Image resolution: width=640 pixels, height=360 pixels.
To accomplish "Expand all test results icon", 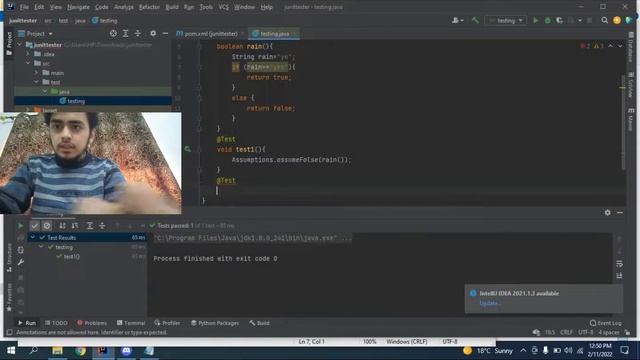I will [x=90, y=226].
